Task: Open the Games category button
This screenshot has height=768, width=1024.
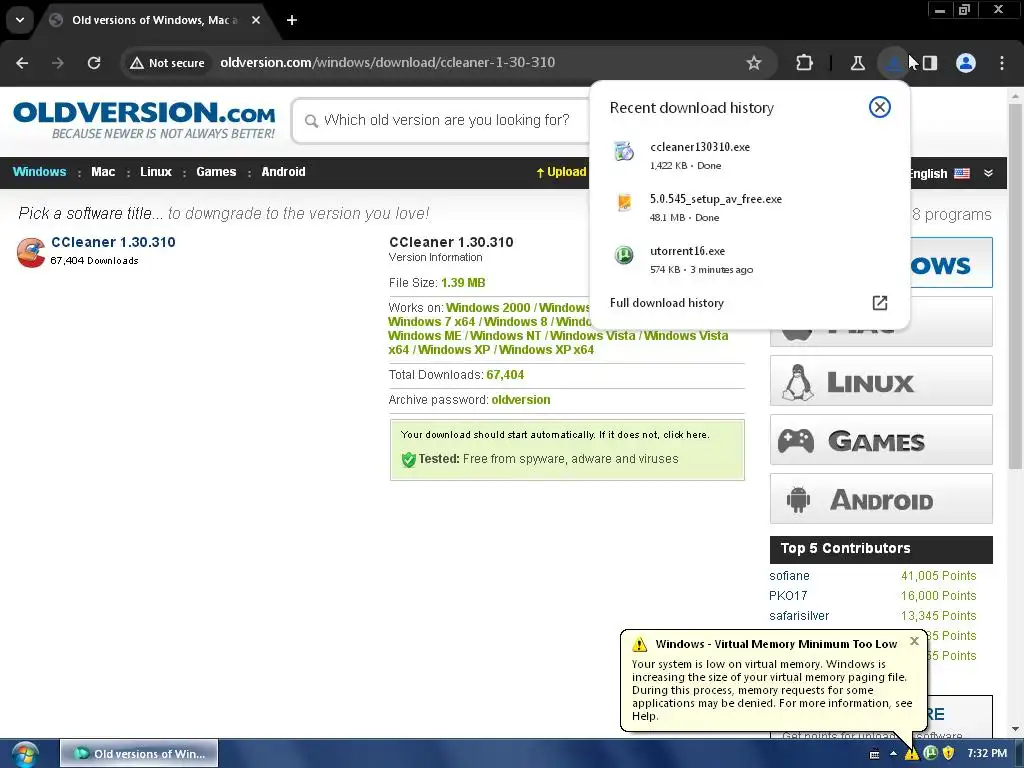Action: pyautogui.click(x=881, y=440)
